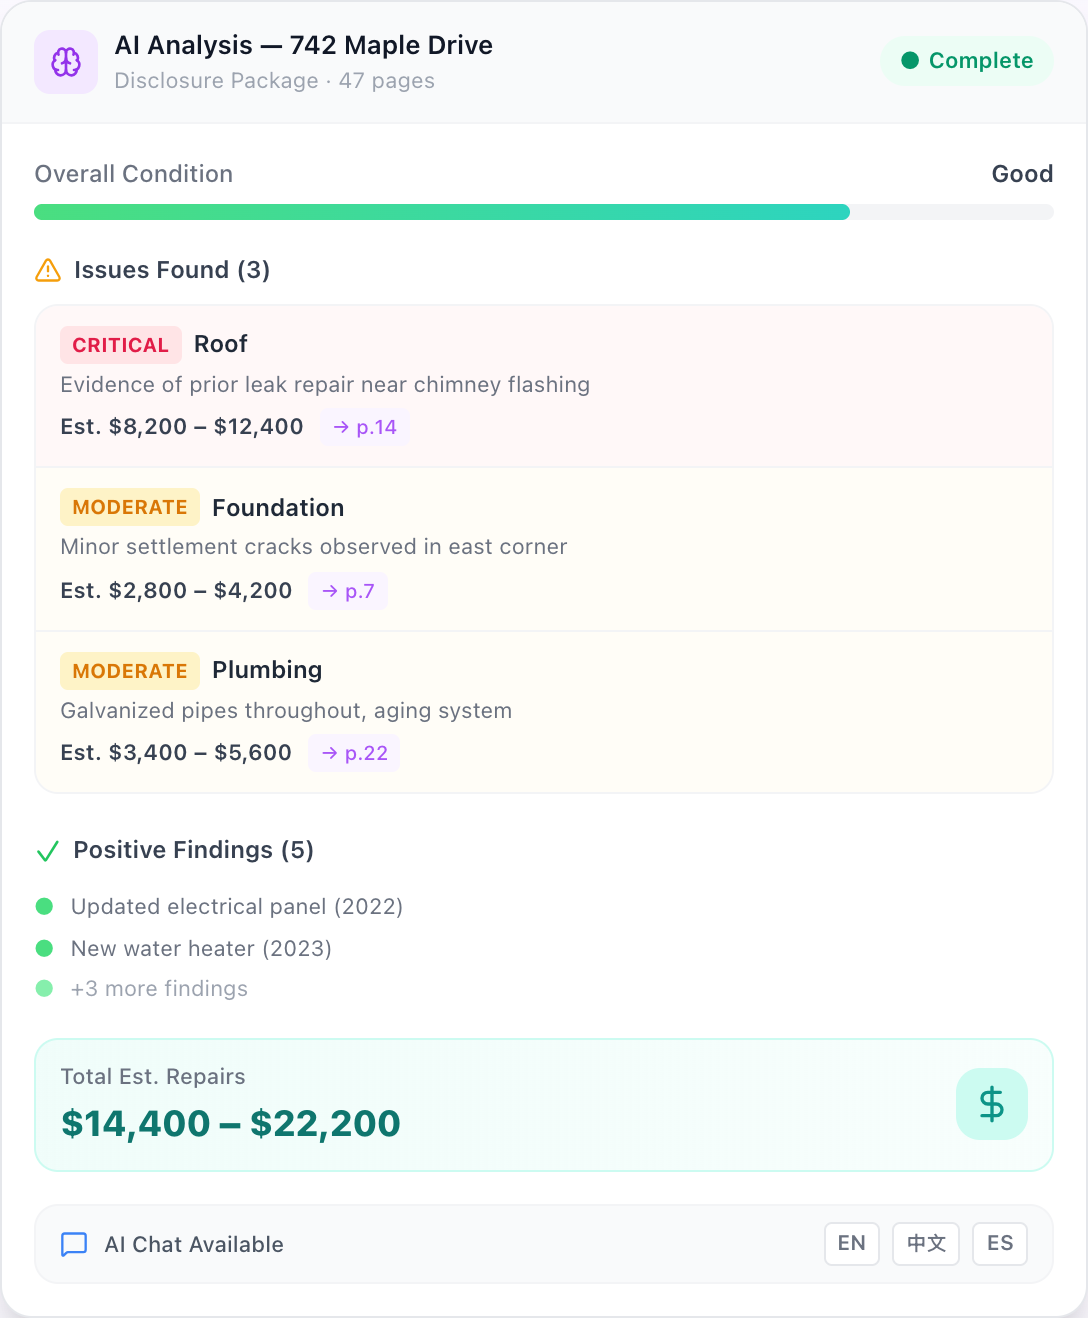The image size is (1088, 1318).
Task: Click green bullet beside New water heater
Action: coord(44,948)
